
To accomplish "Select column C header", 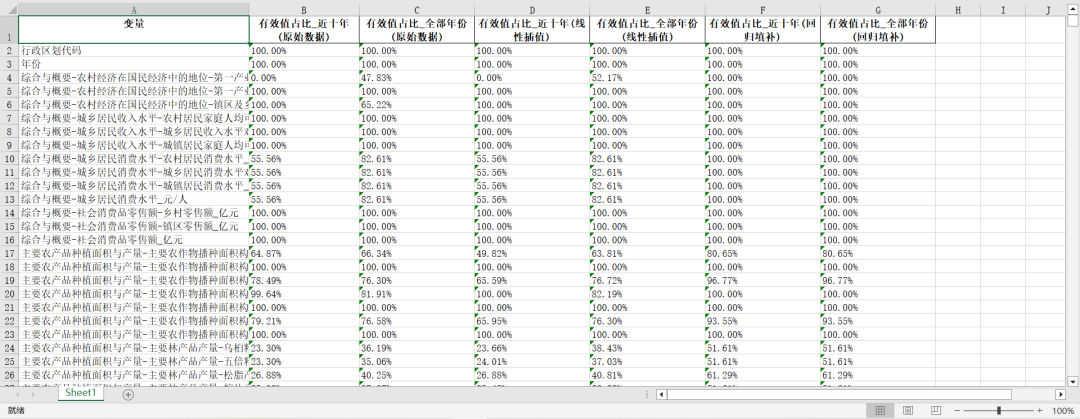I will click(x=417, y=9).
